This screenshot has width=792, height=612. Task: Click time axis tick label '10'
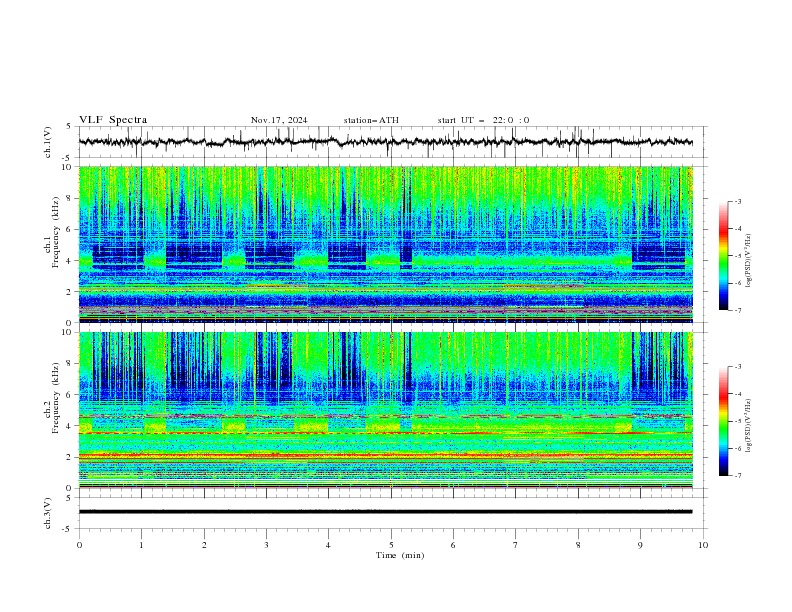(703, 545)
